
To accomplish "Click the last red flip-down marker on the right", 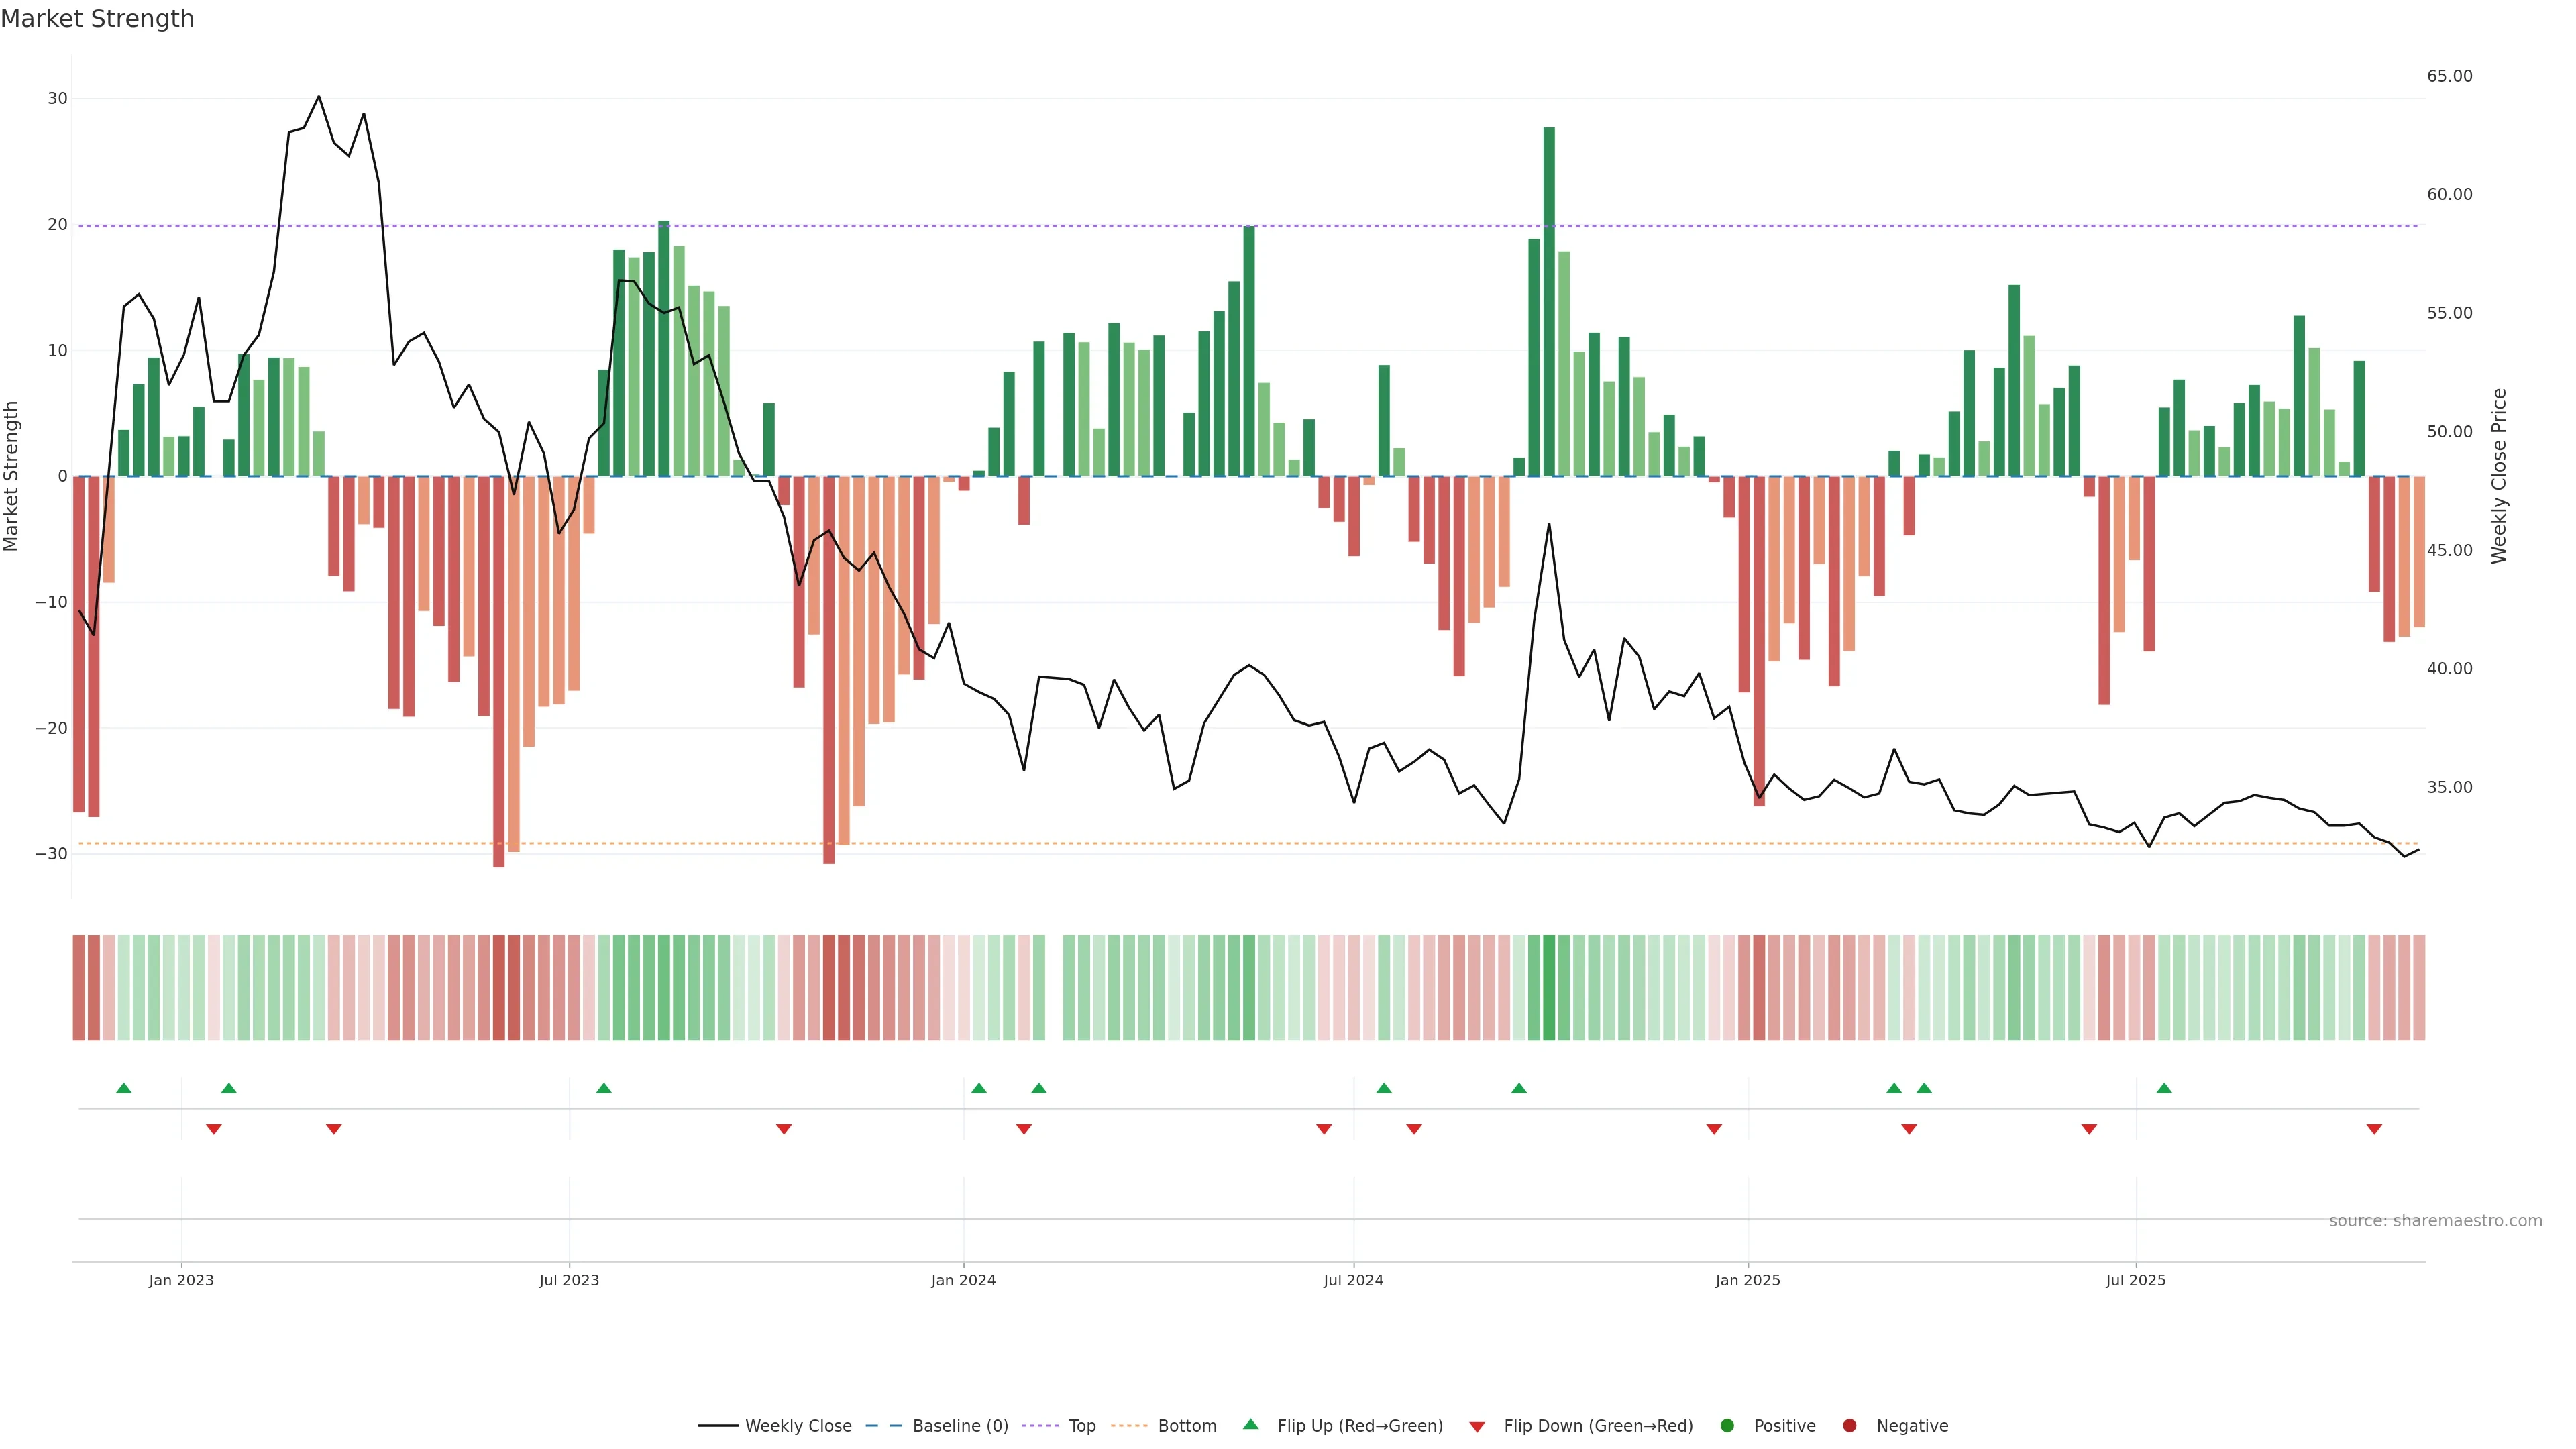I will (x=2374, y=1129).
